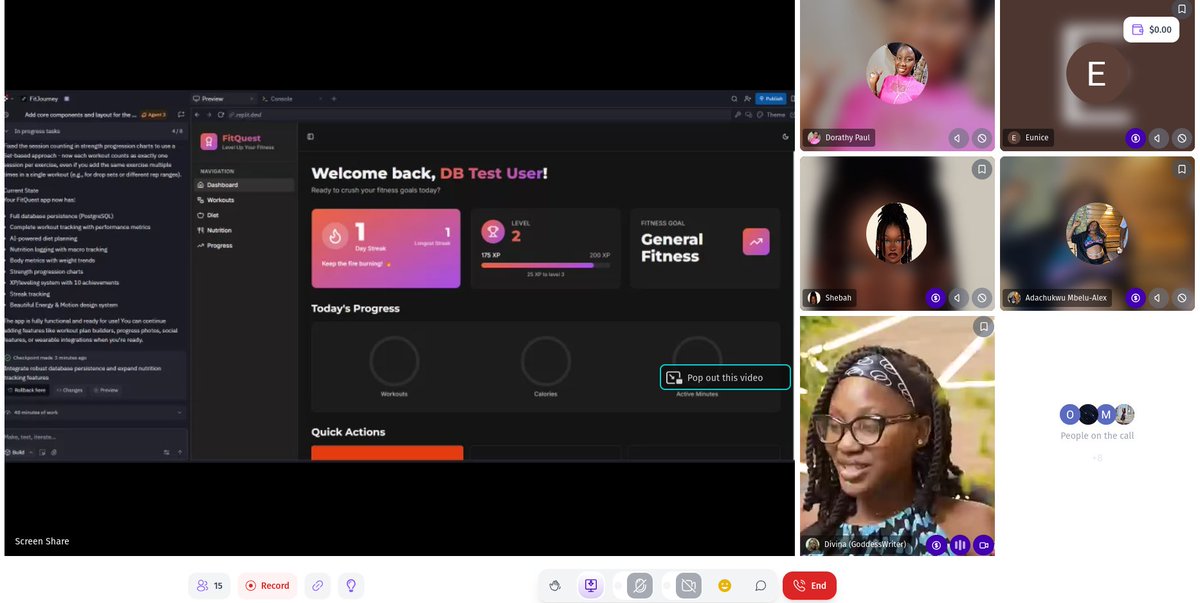Click the screen share toolbar button
Screen dimensions: 1200x603
tap(591, 585)
